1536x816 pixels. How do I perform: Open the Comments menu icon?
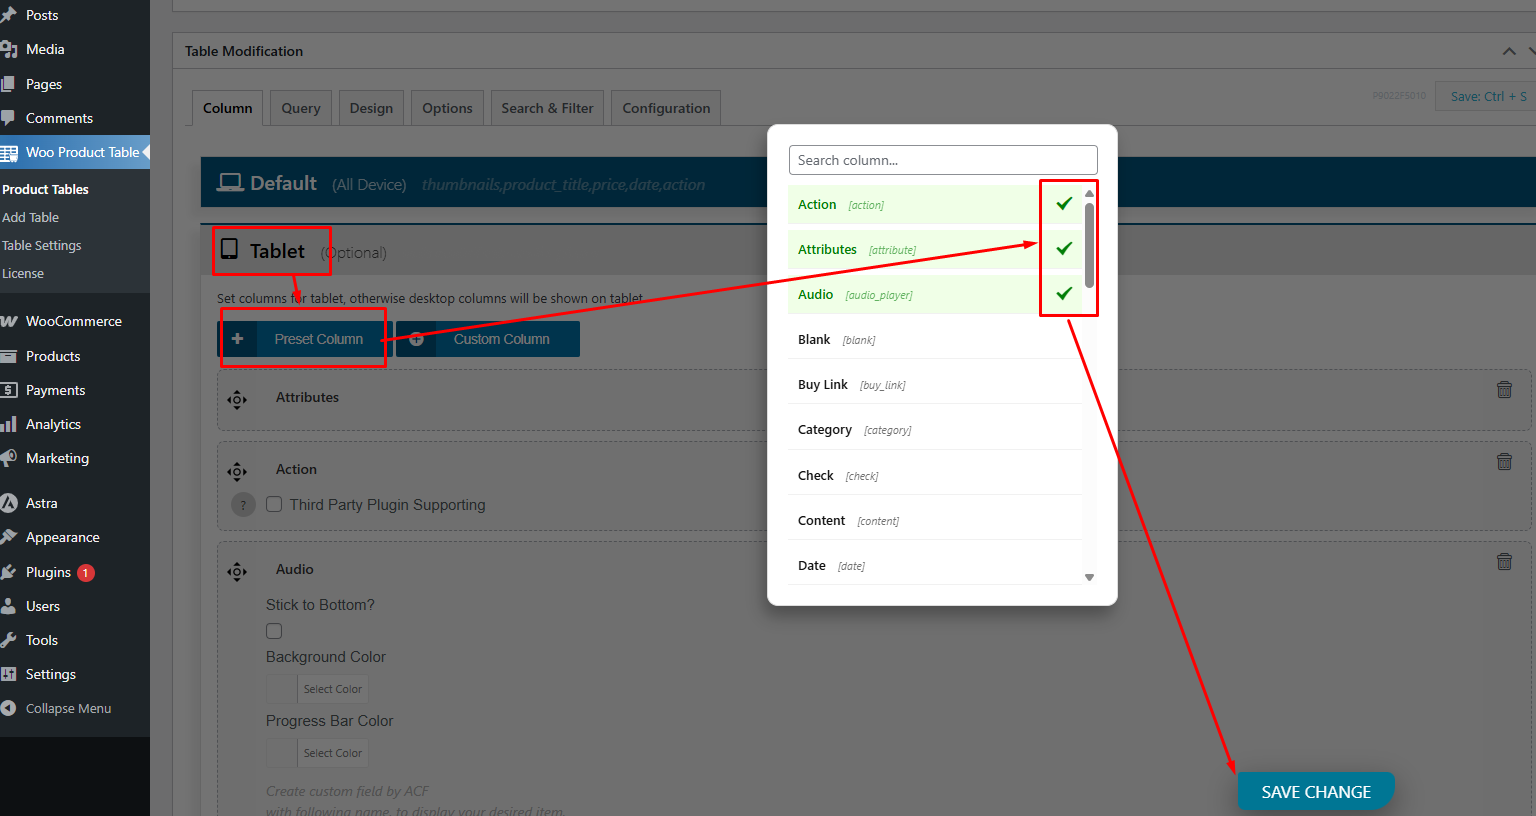(9, 118)
